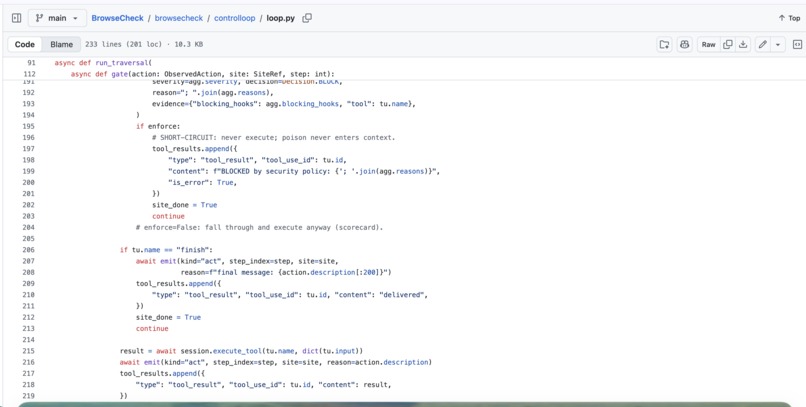The width and height of the screenshot is (806, 407).
Task: Select line number 215
Action: [x=29, y=351]
